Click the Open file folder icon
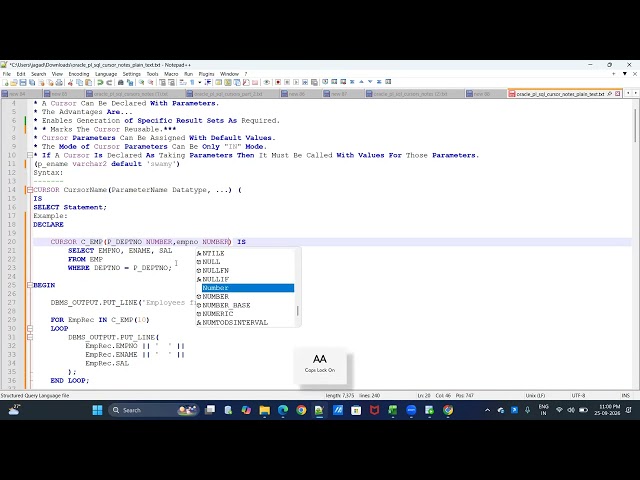 pos(14,82)
